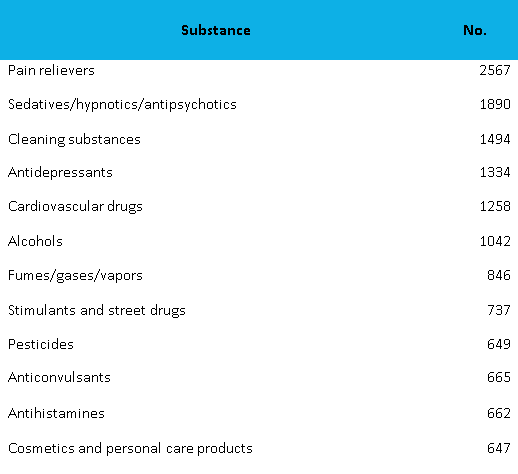The width and height of the screenshot is (518, 474).
Task: Click the Fumes/gases/vapors cell
Action: (x=75, y=276)
